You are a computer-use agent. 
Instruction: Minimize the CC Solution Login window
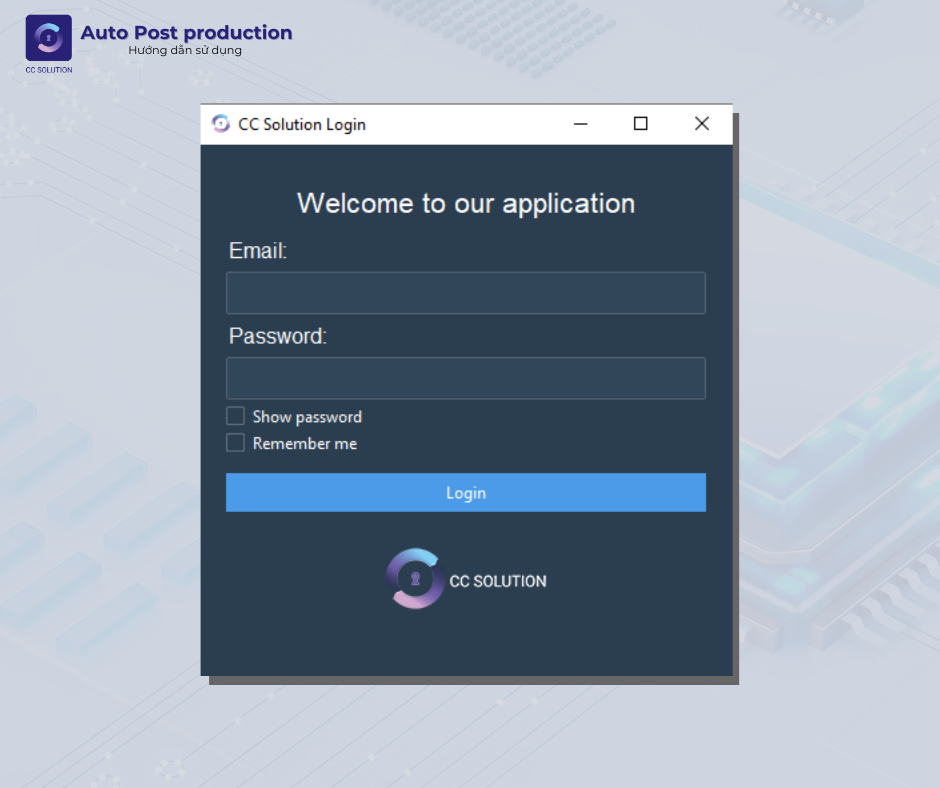[580, 124]
